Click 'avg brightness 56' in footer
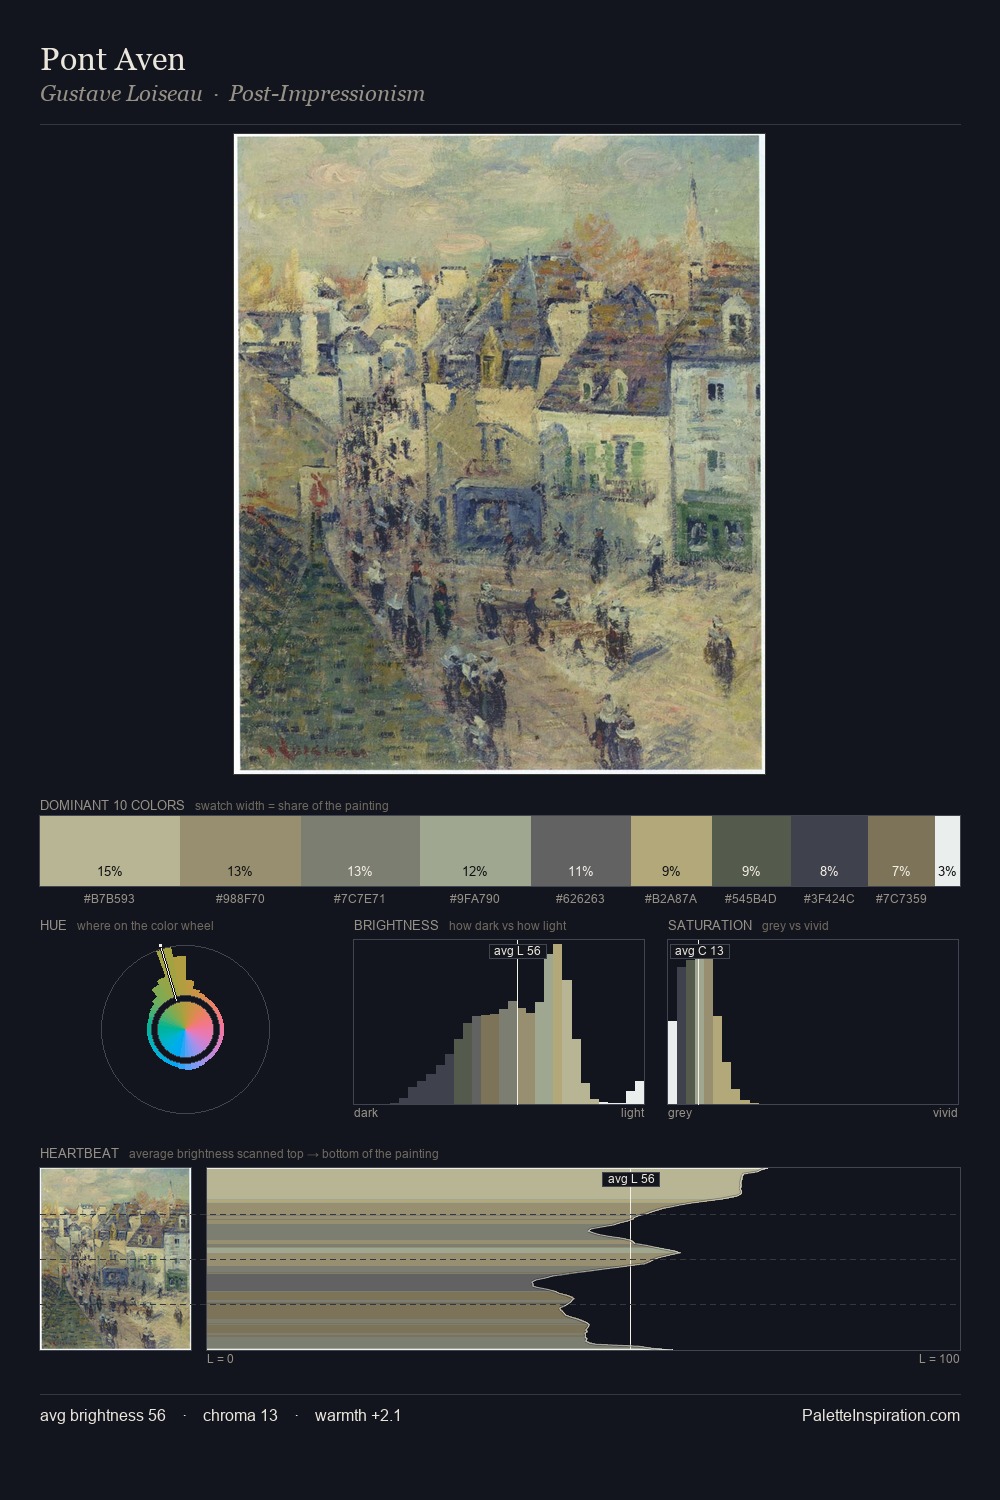The height and width of the screenshot is (1500, 1000). (103, 1415)
